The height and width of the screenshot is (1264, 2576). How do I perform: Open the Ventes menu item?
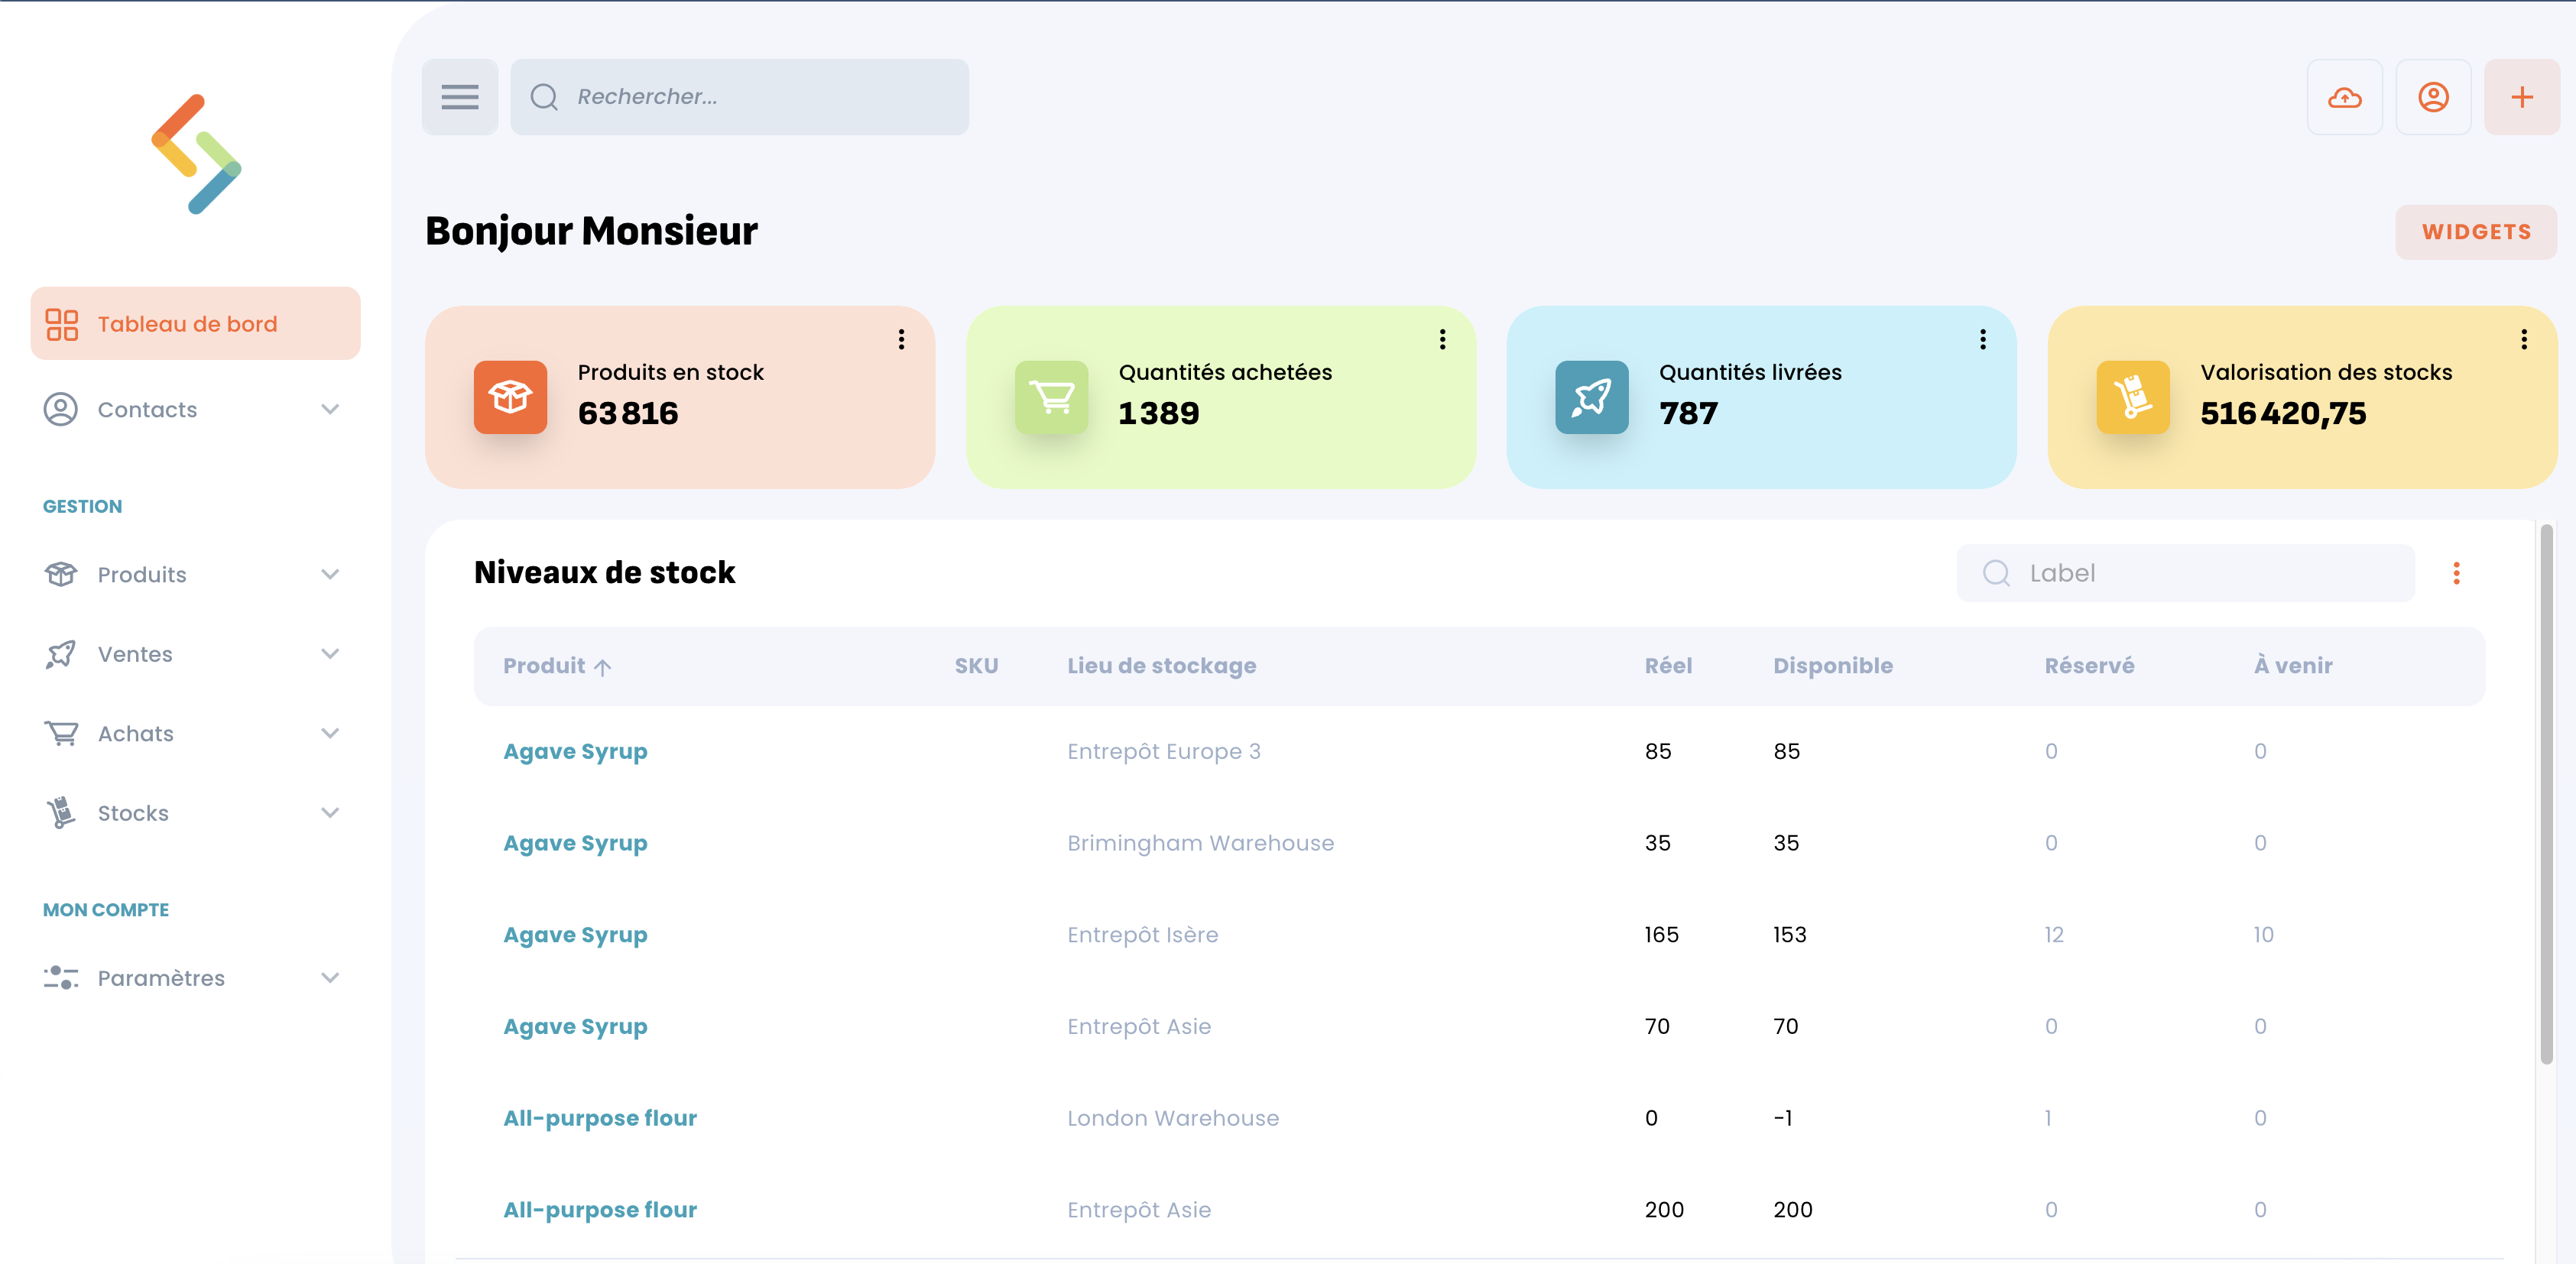196,654
